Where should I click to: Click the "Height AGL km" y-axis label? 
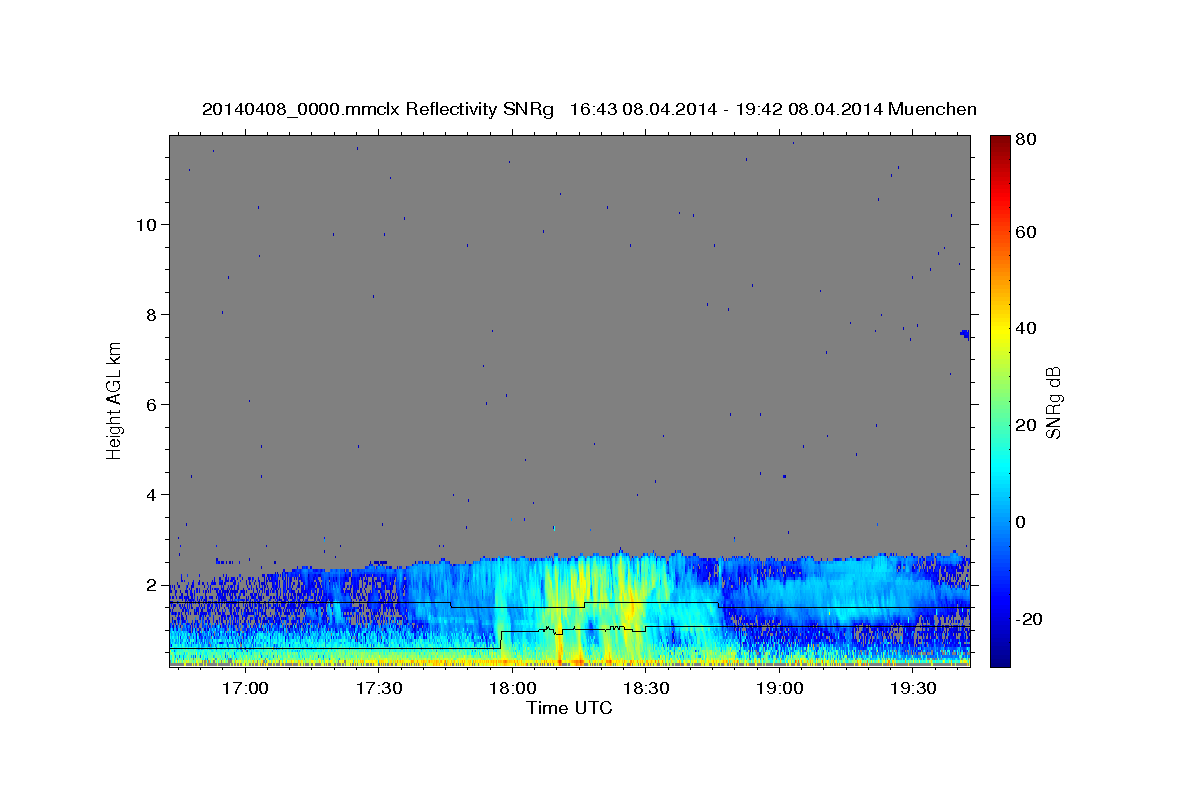tap(114, 401)
